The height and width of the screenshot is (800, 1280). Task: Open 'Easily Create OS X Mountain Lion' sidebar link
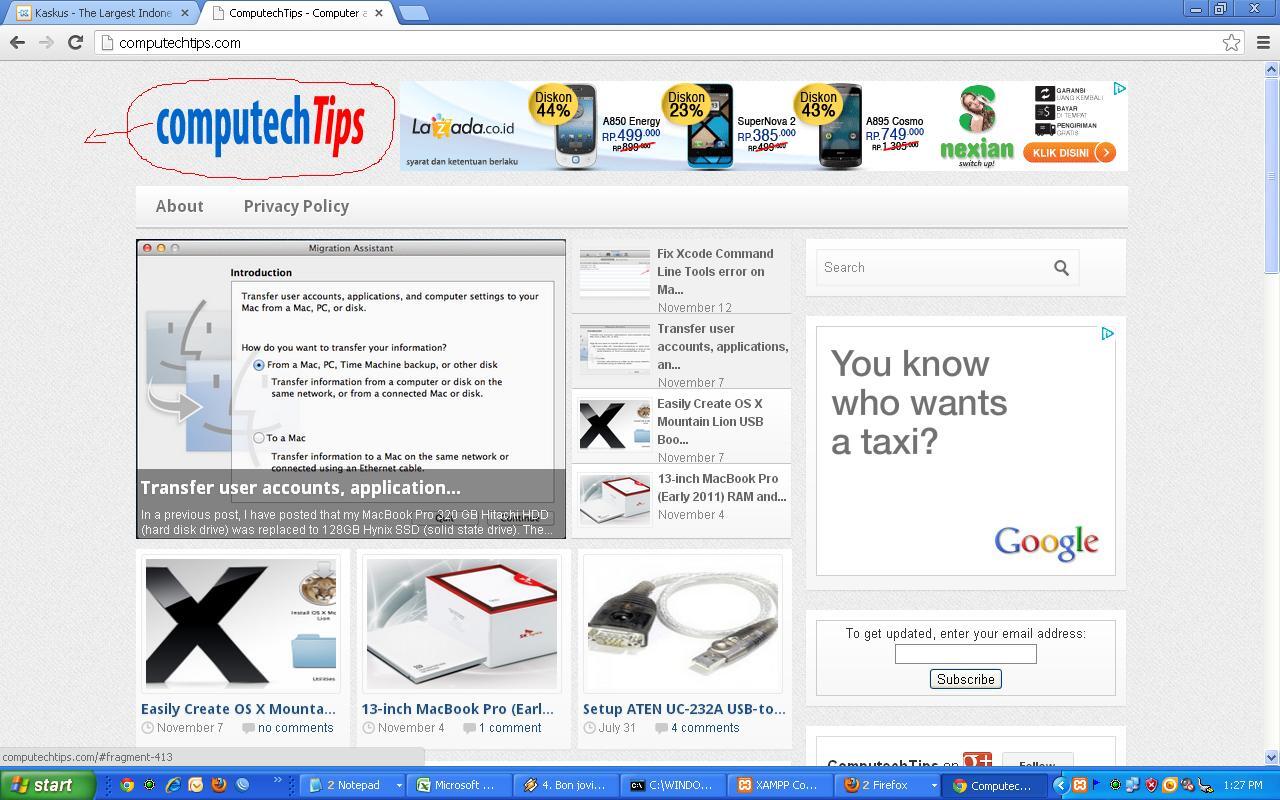[710, 422]
